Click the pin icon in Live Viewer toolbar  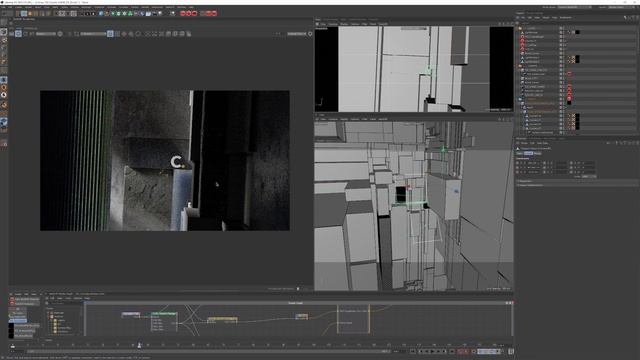pyautogui.click(x=310, y=34)
